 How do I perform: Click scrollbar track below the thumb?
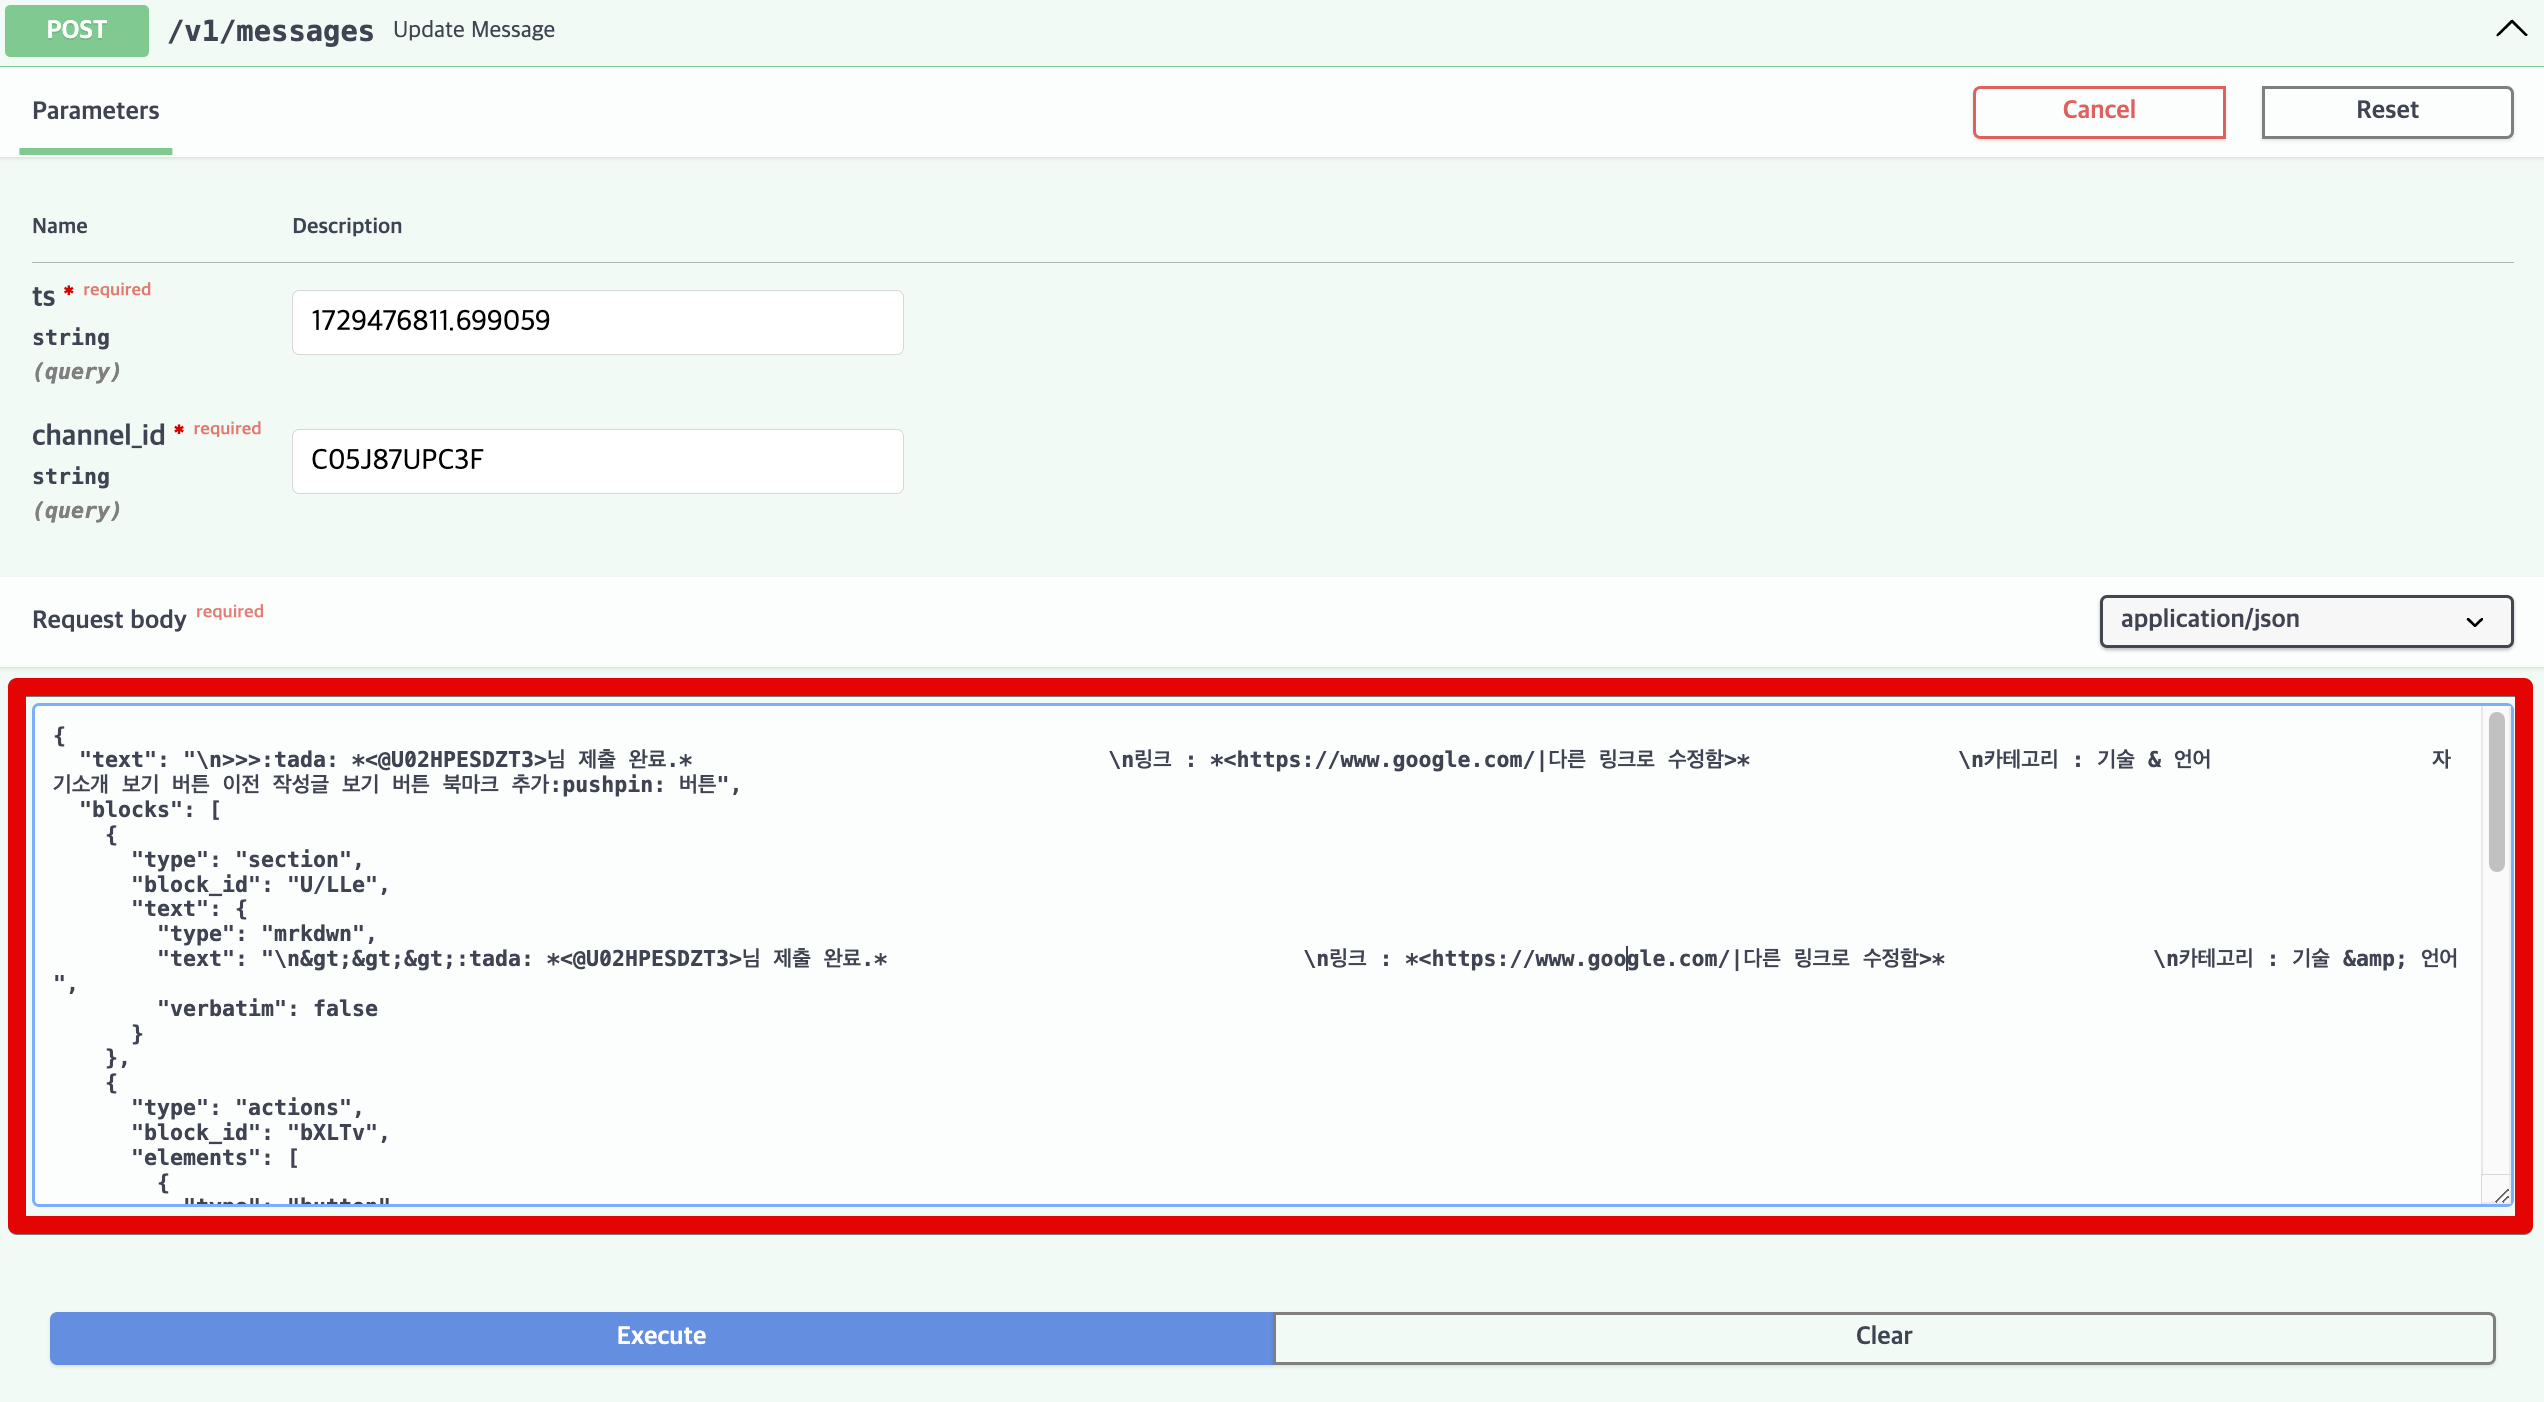(x=2496, y=1020)
